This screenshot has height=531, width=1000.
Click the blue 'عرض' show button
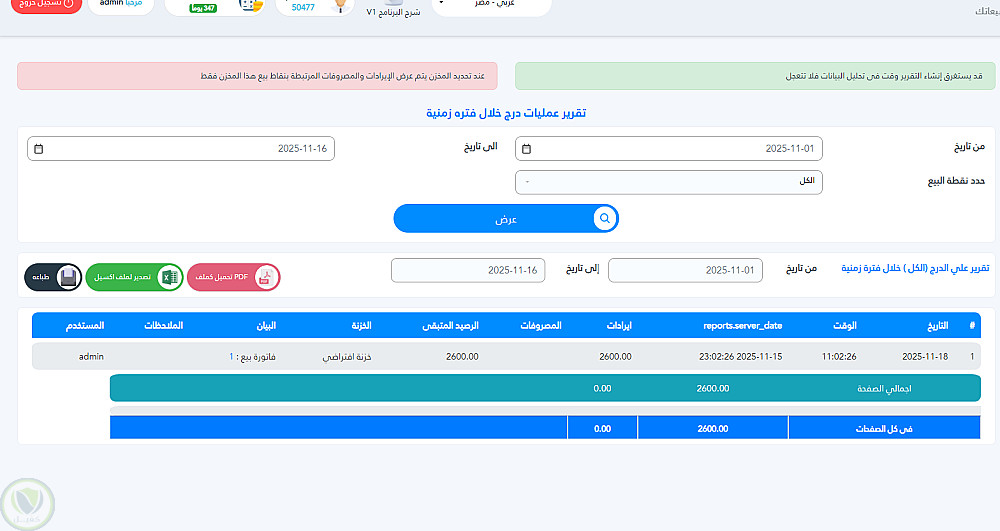pos(506,219)
